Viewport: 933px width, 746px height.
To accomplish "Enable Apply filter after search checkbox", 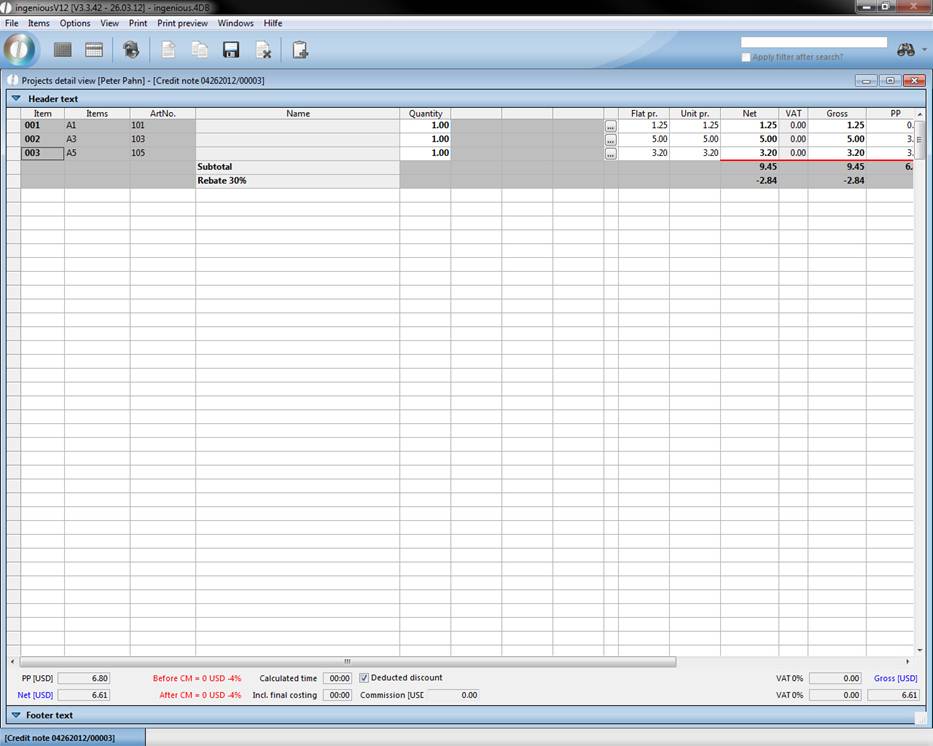I will click(746, 57).
